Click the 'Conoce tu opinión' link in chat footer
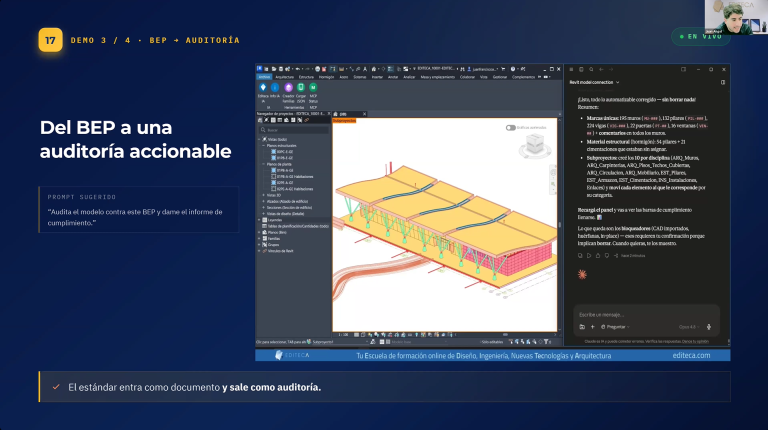Image resolution: width=768 pixels, height=430 pixels. tap(696, 341)
